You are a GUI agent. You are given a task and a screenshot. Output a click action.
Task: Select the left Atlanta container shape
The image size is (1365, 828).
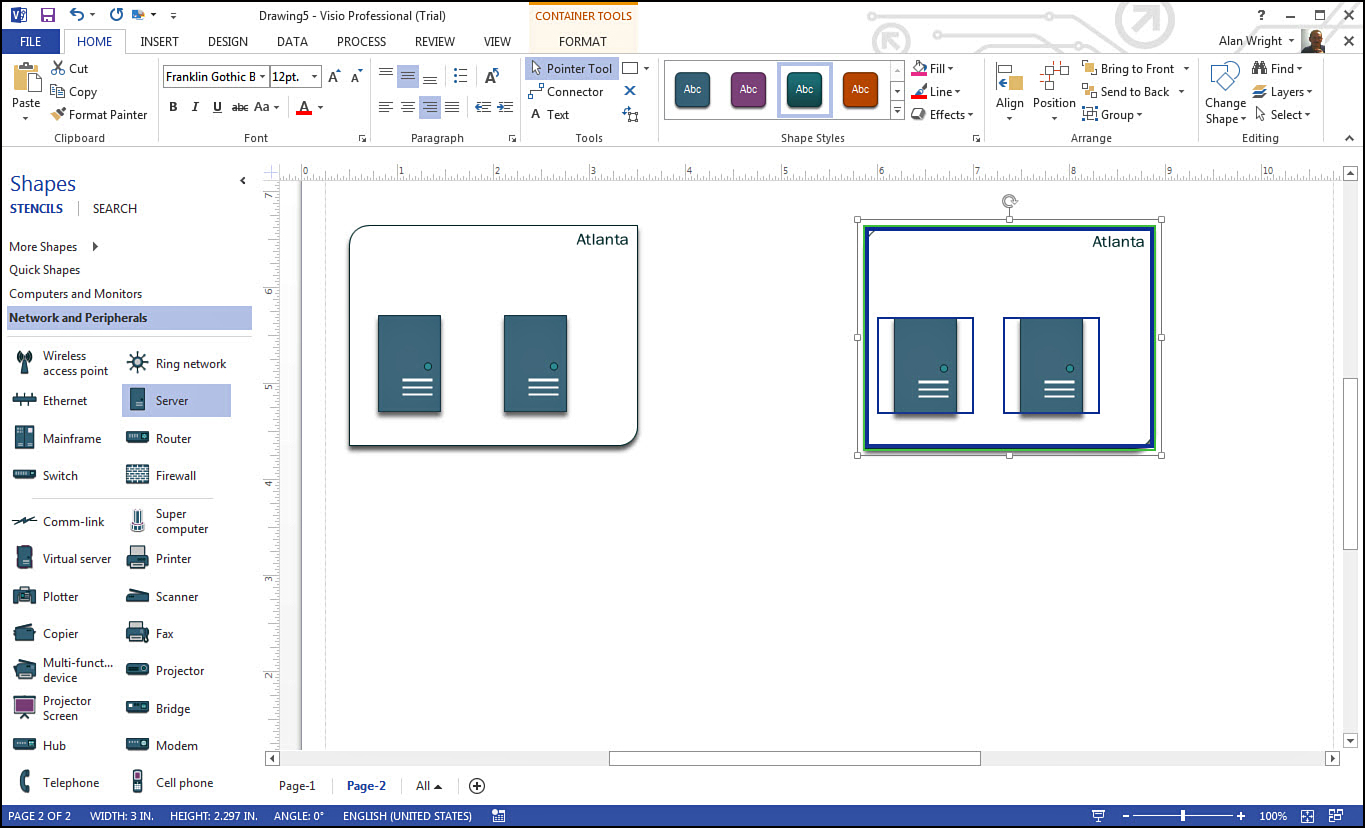pos(493,336)
